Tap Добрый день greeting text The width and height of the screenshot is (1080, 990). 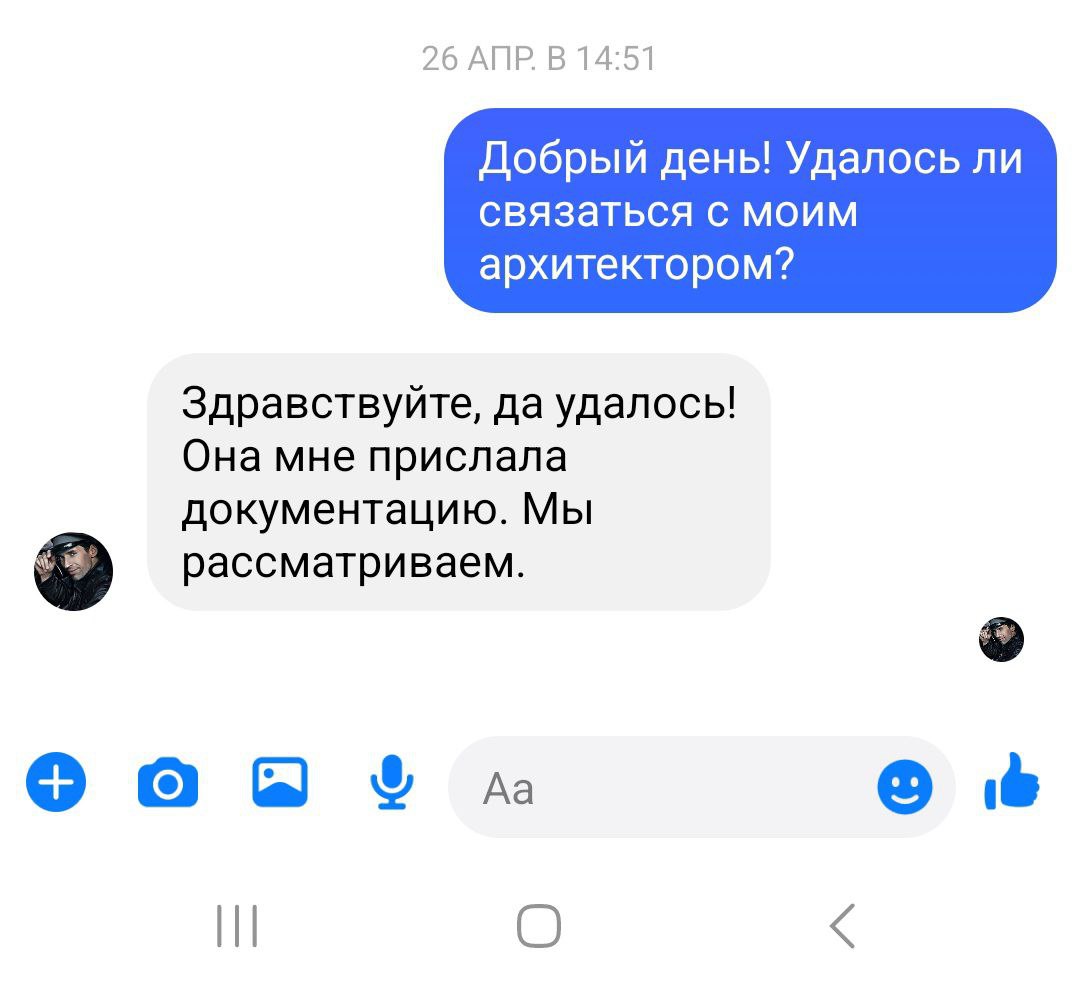pos(626,159)
